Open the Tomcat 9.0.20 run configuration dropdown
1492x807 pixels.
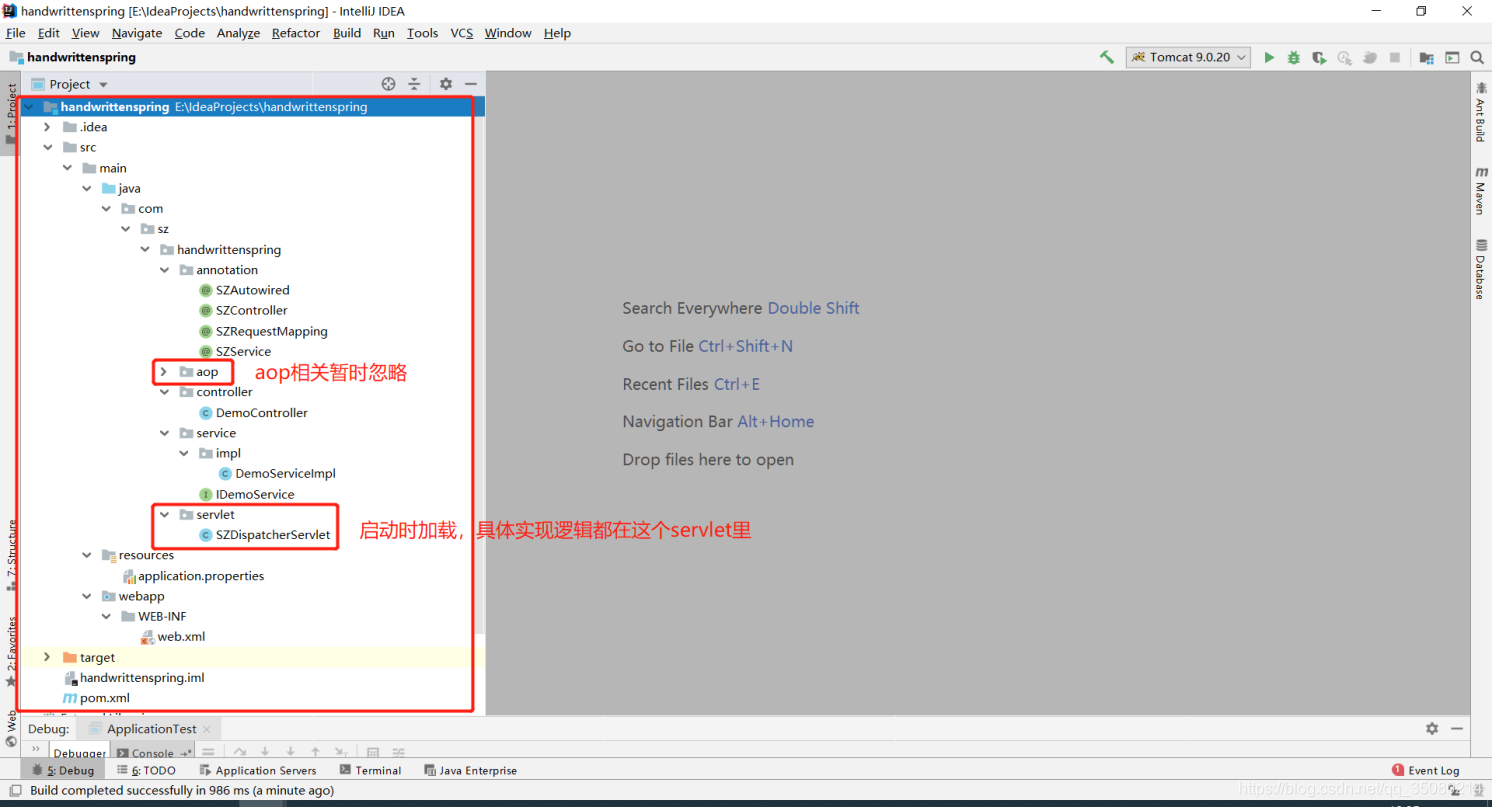point(1188,57)
